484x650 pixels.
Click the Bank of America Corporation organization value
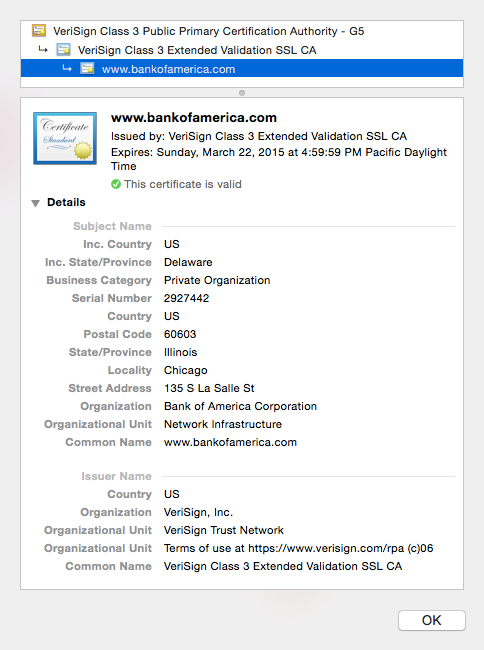240,406
